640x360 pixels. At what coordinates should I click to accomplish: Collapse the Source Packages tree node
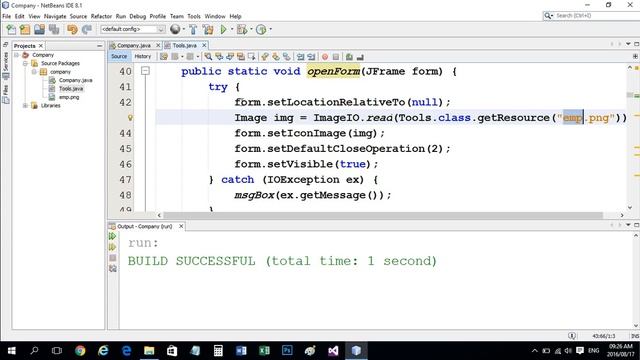25,63
